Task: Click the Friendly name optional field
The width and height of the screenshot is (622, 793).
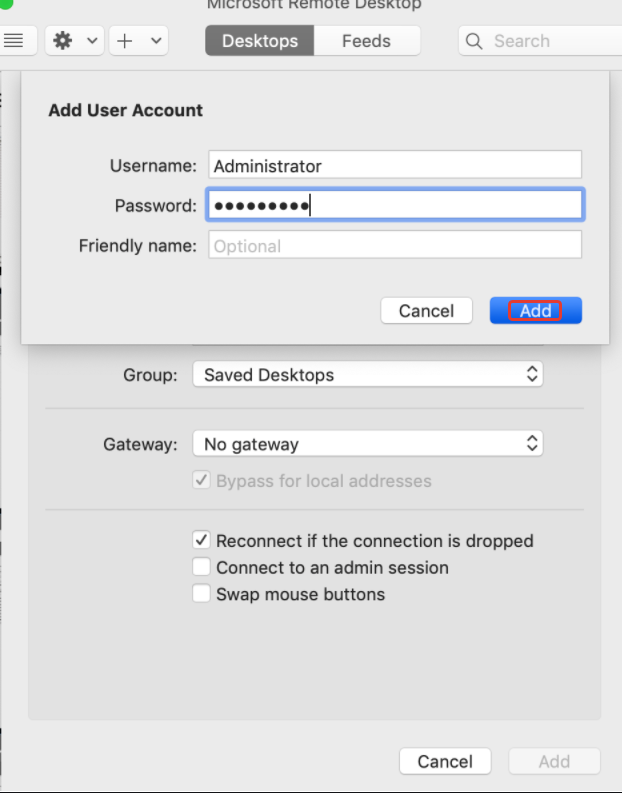Action: [395, 246]
